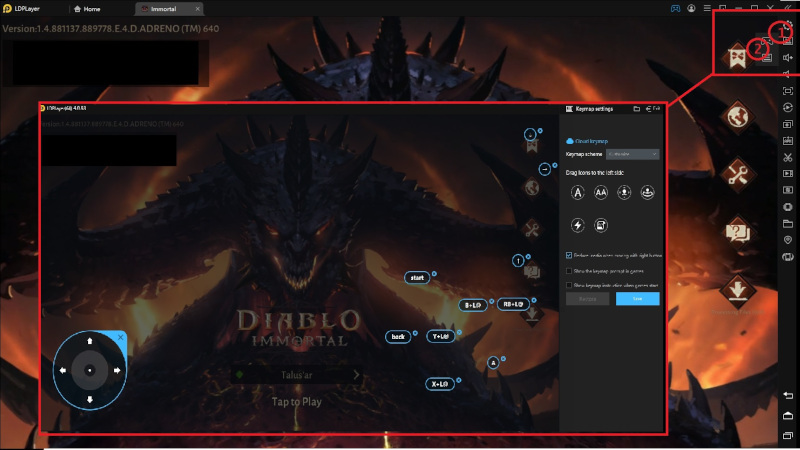Open the hamburger menu in LDPlayer title bar
This screenshot has height=450, width=800.
(x=707, y=9)
